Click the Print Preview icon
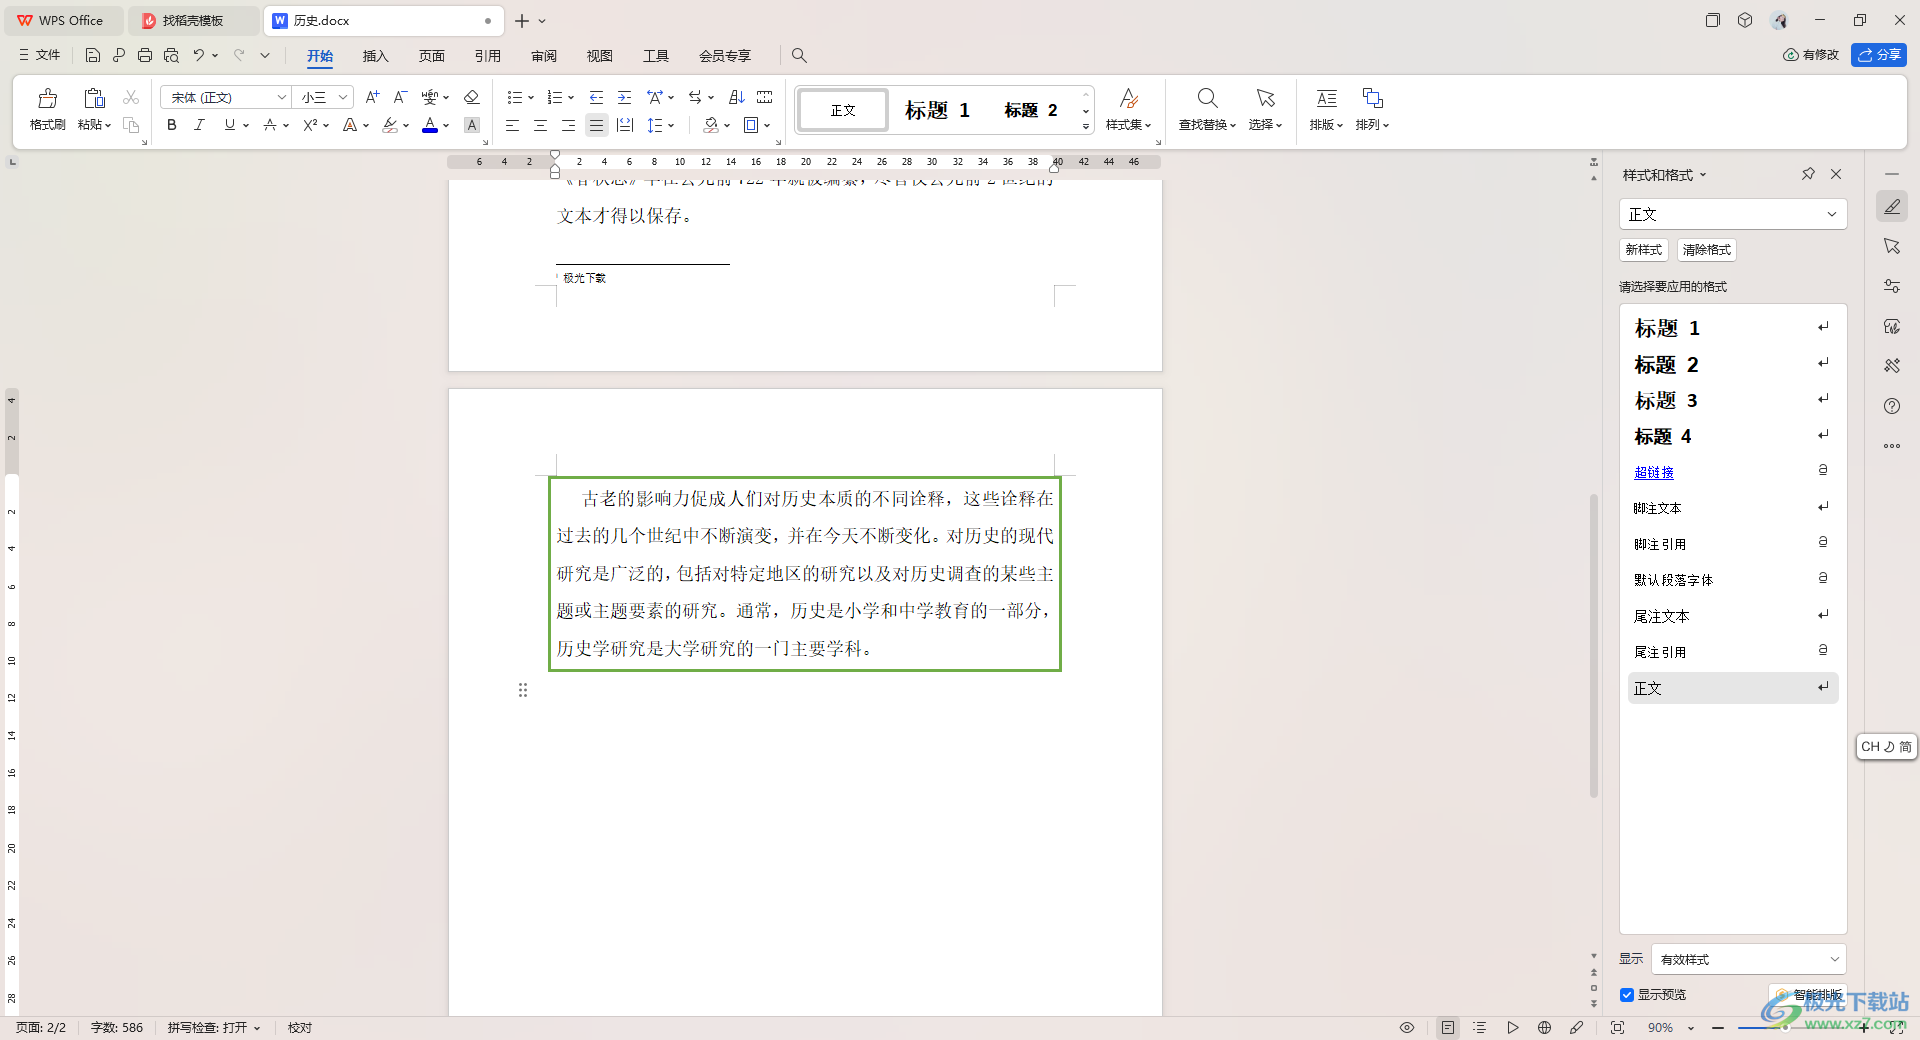The height and width of the screenshot is (1040, 1920). click(171, 55)
